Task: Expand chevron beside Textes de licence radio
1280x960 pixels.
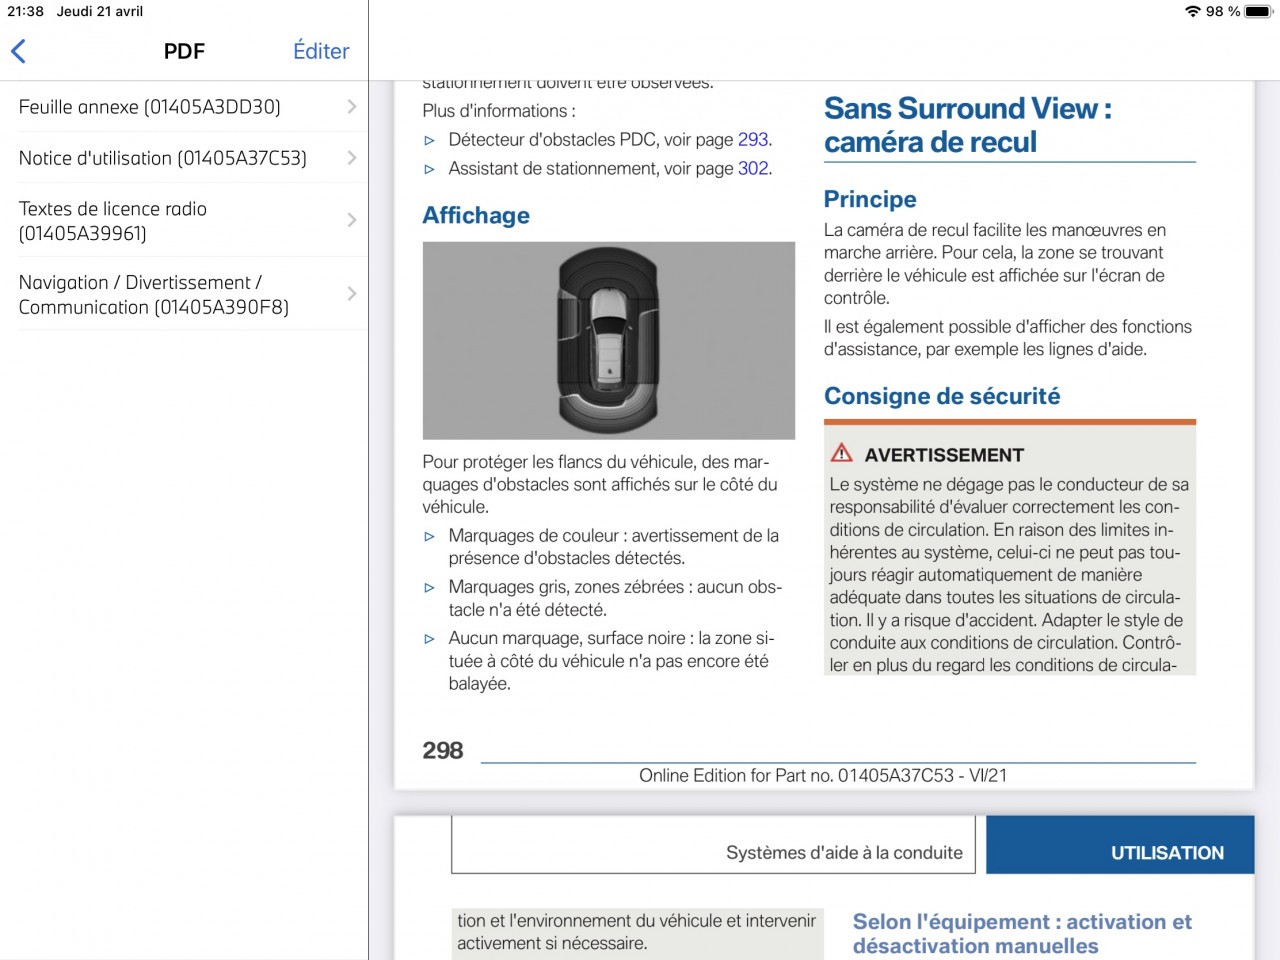Action: pos(351,220)
